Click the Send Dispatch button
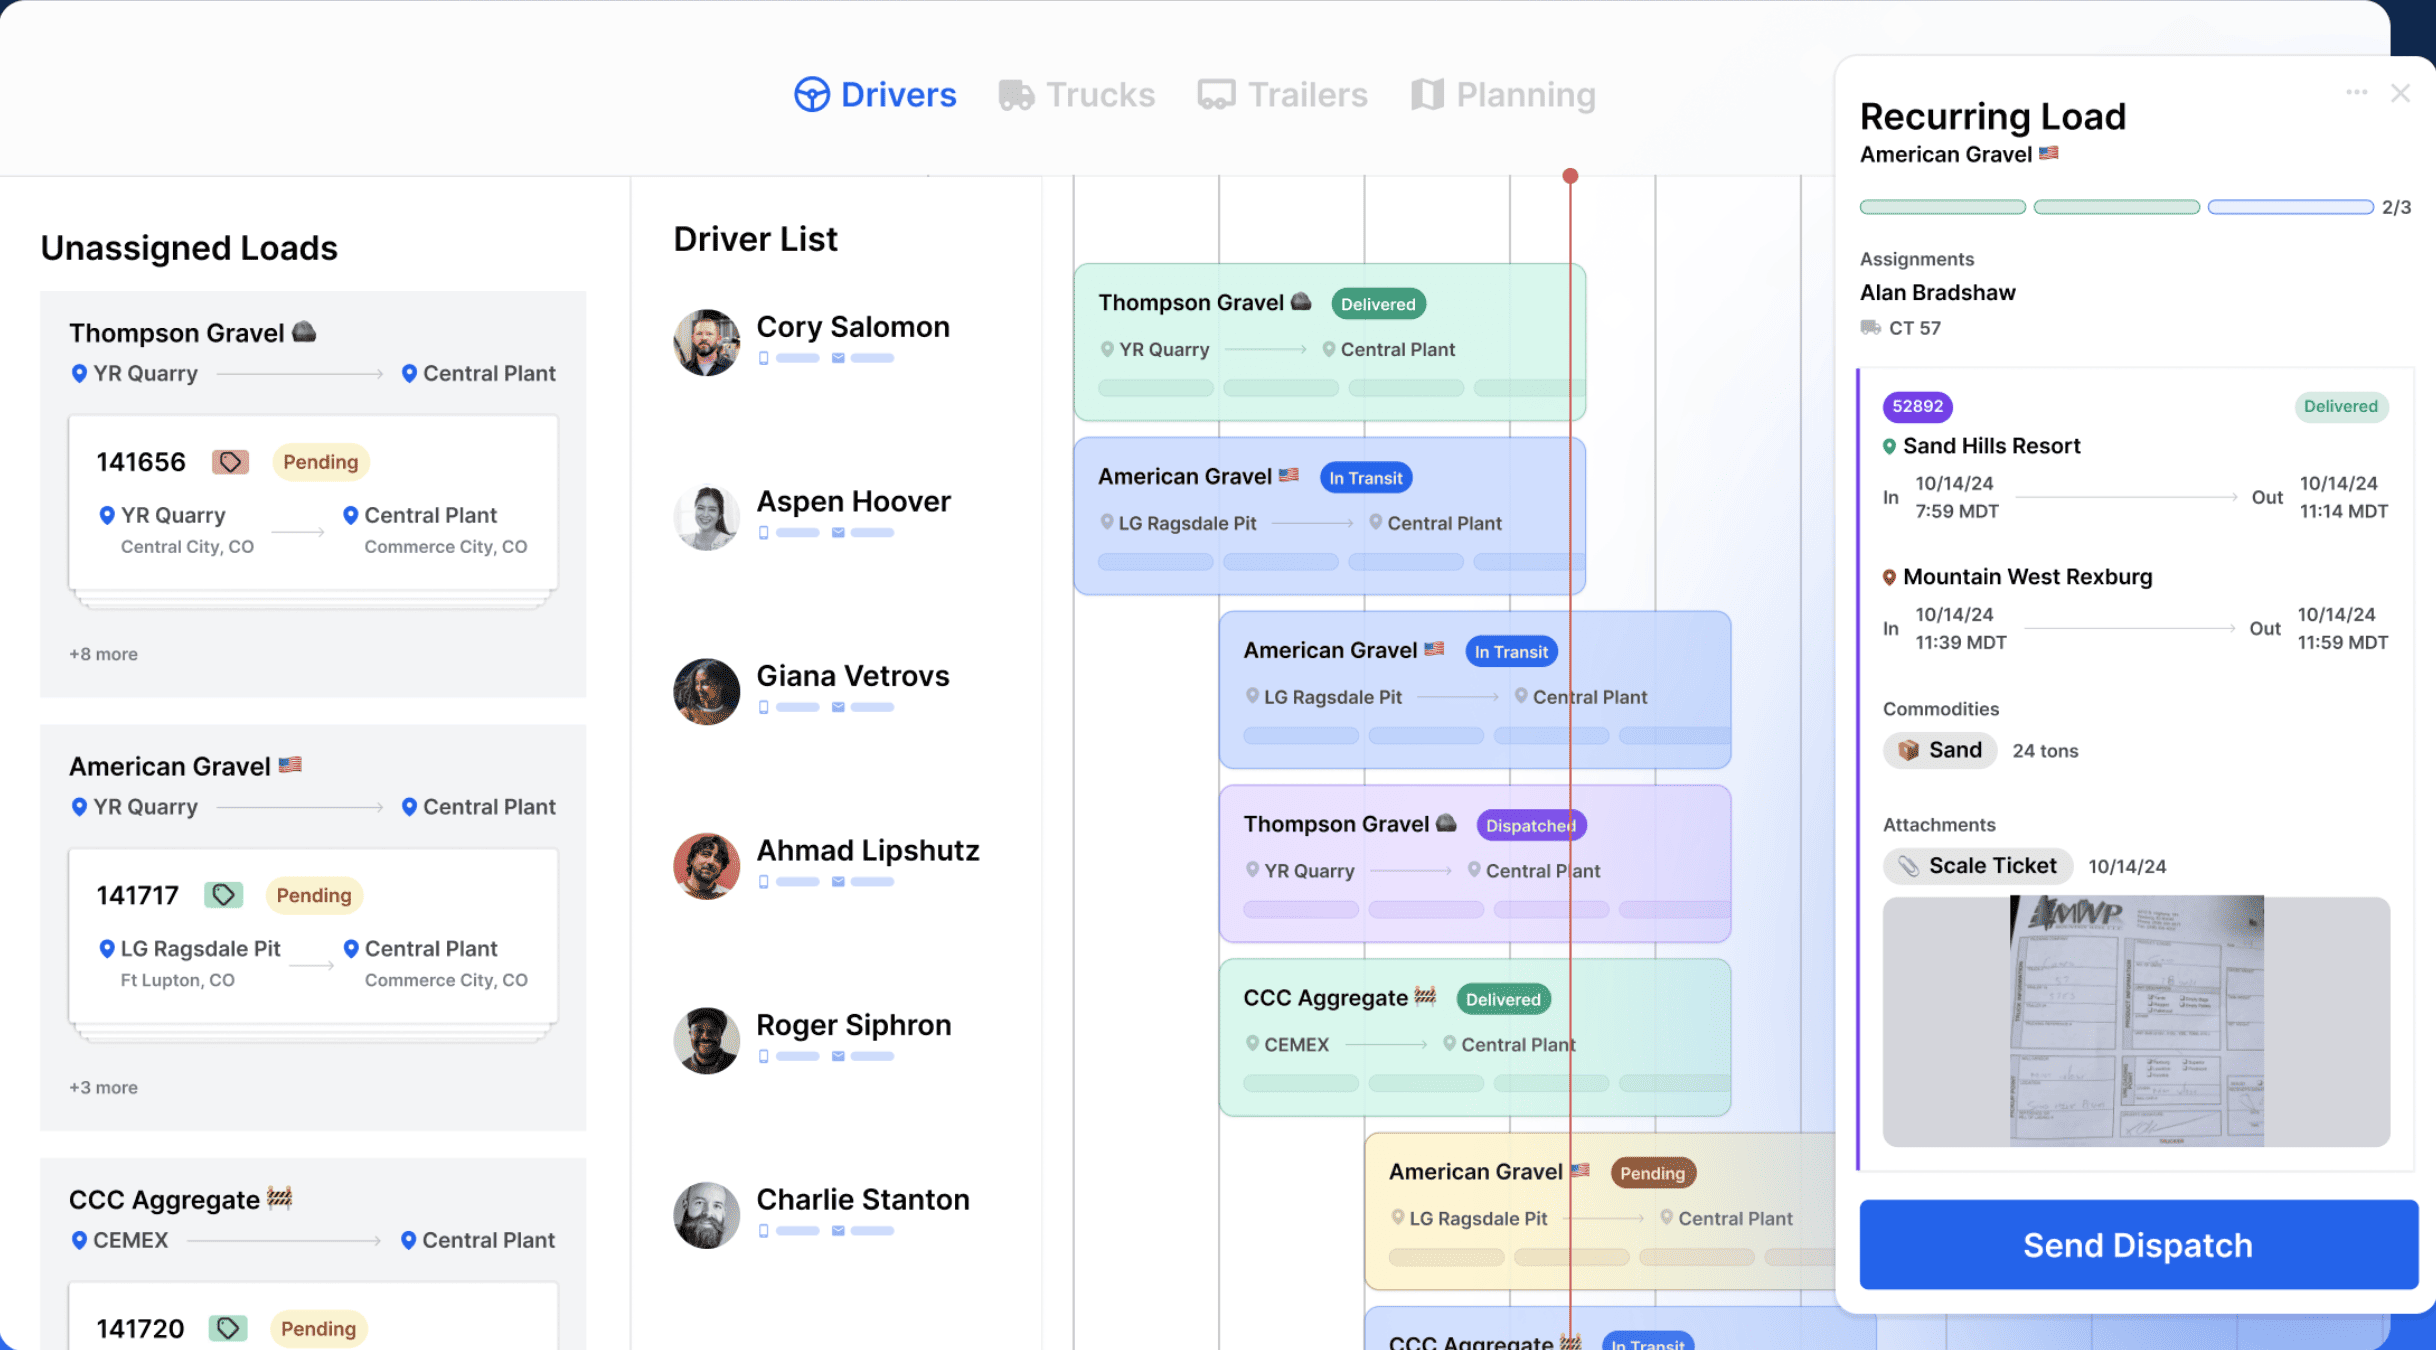The height and width of the screenshot is (1350, 2436). point(2138,1245)
